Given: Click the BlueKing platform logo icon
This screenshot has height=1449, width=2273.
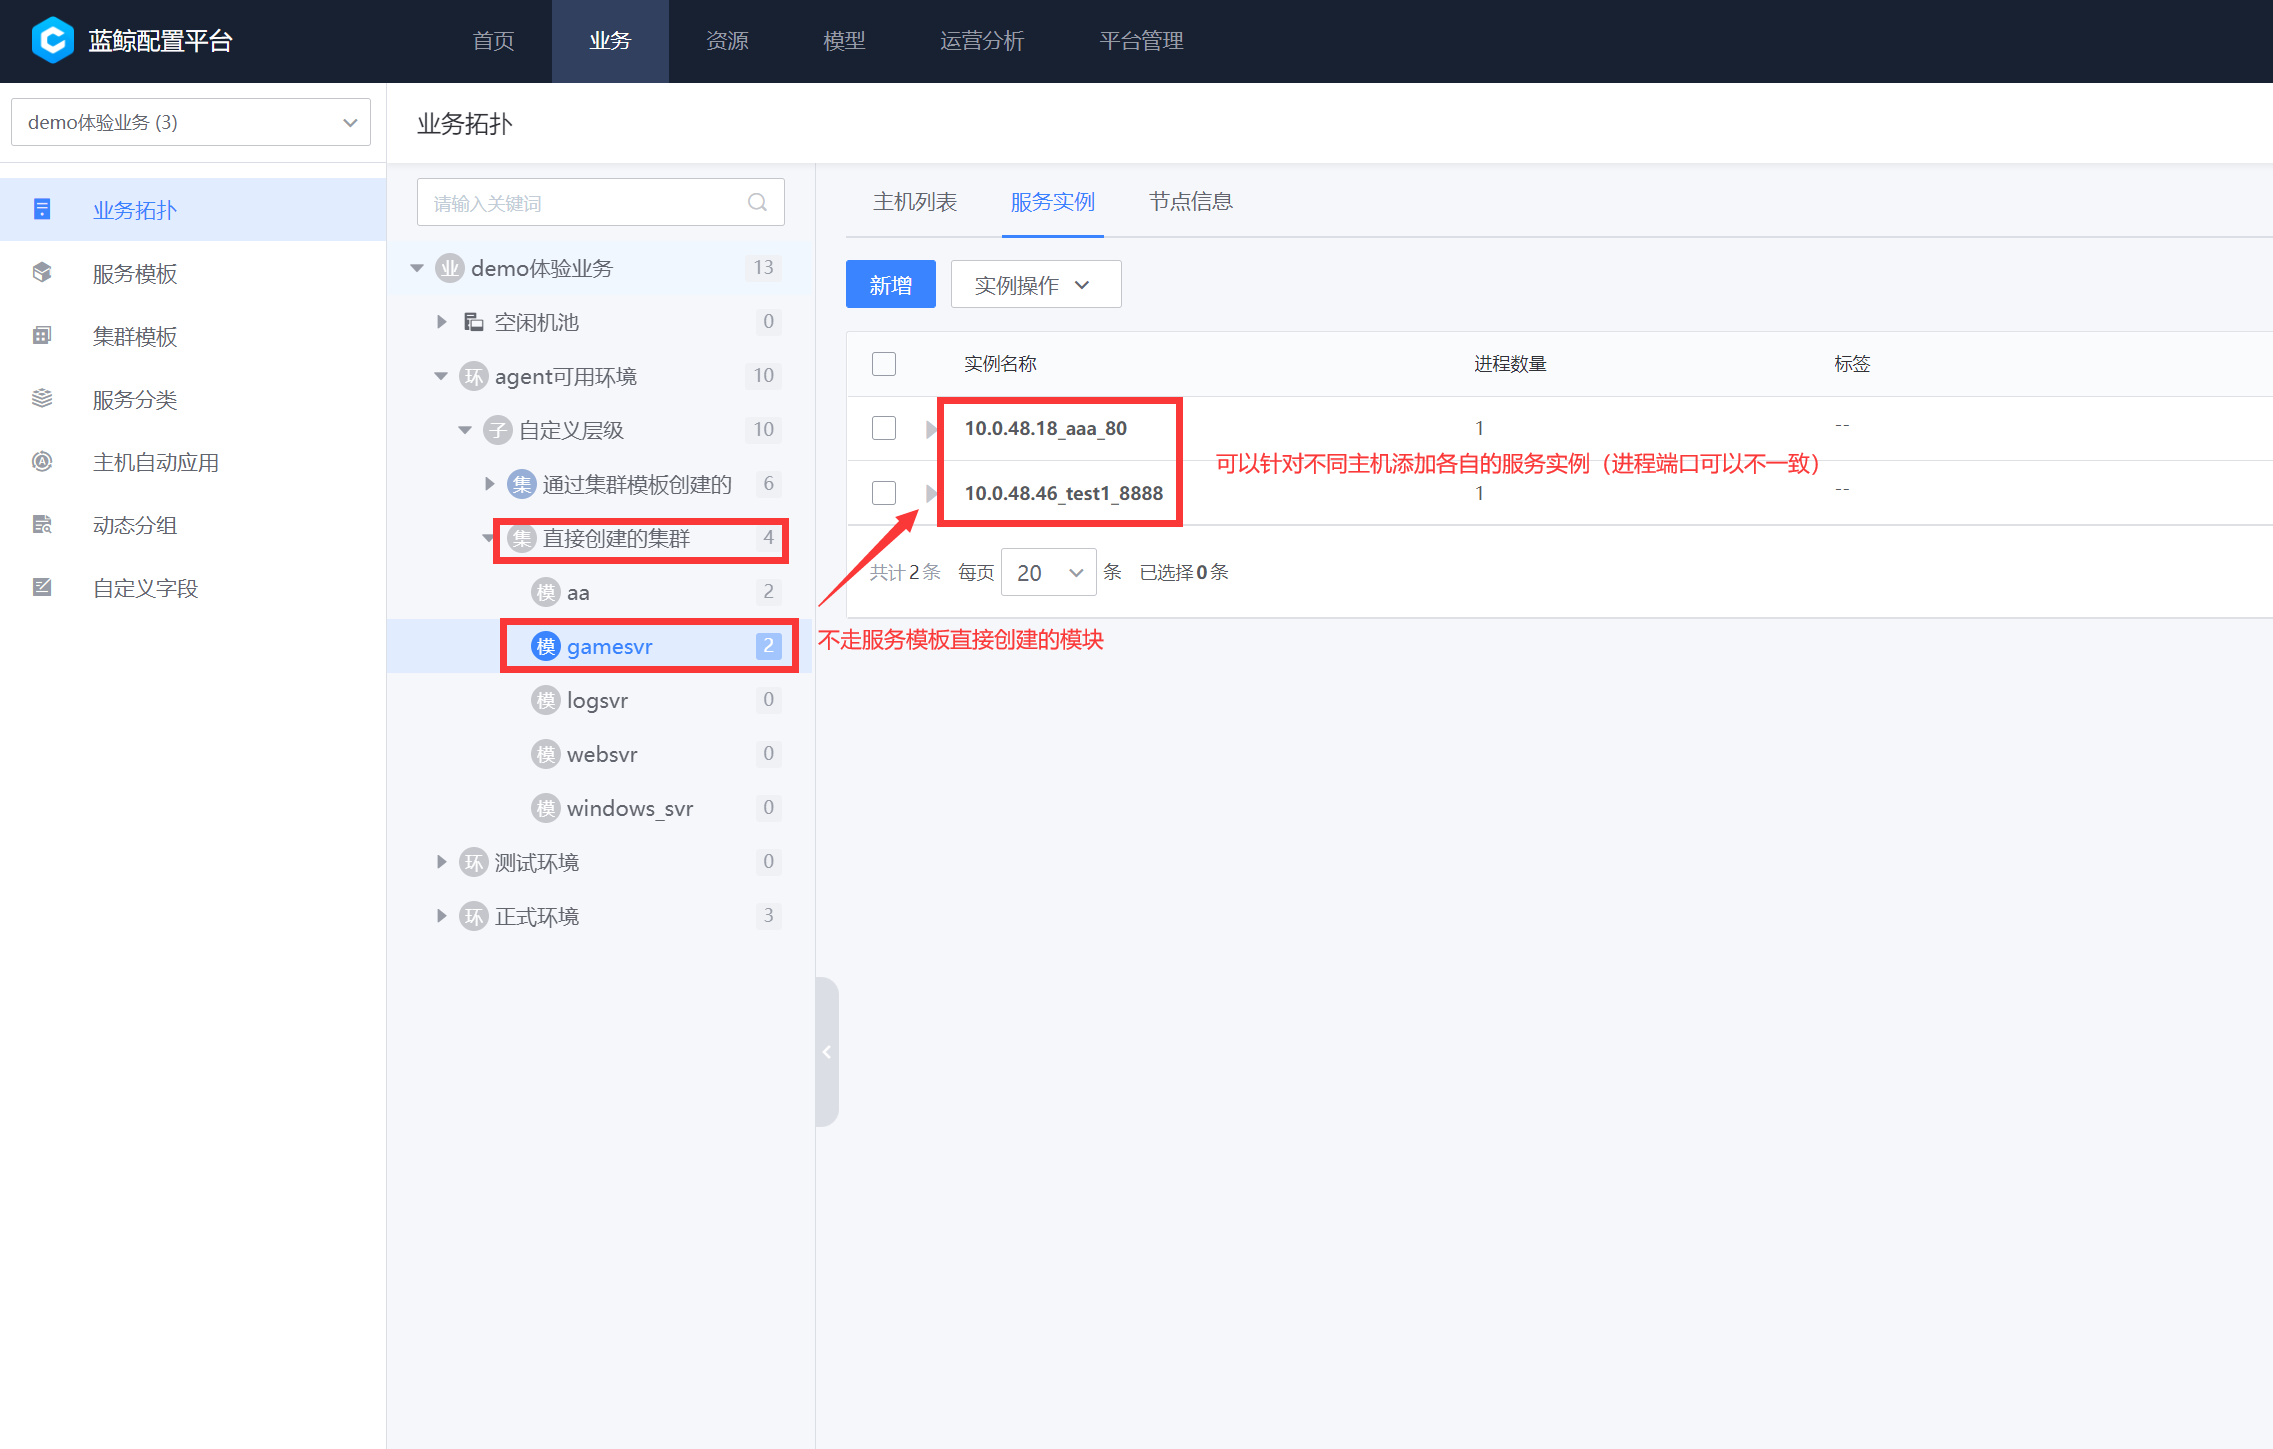Looking at the screenshot, I should (x=53, y=40).
